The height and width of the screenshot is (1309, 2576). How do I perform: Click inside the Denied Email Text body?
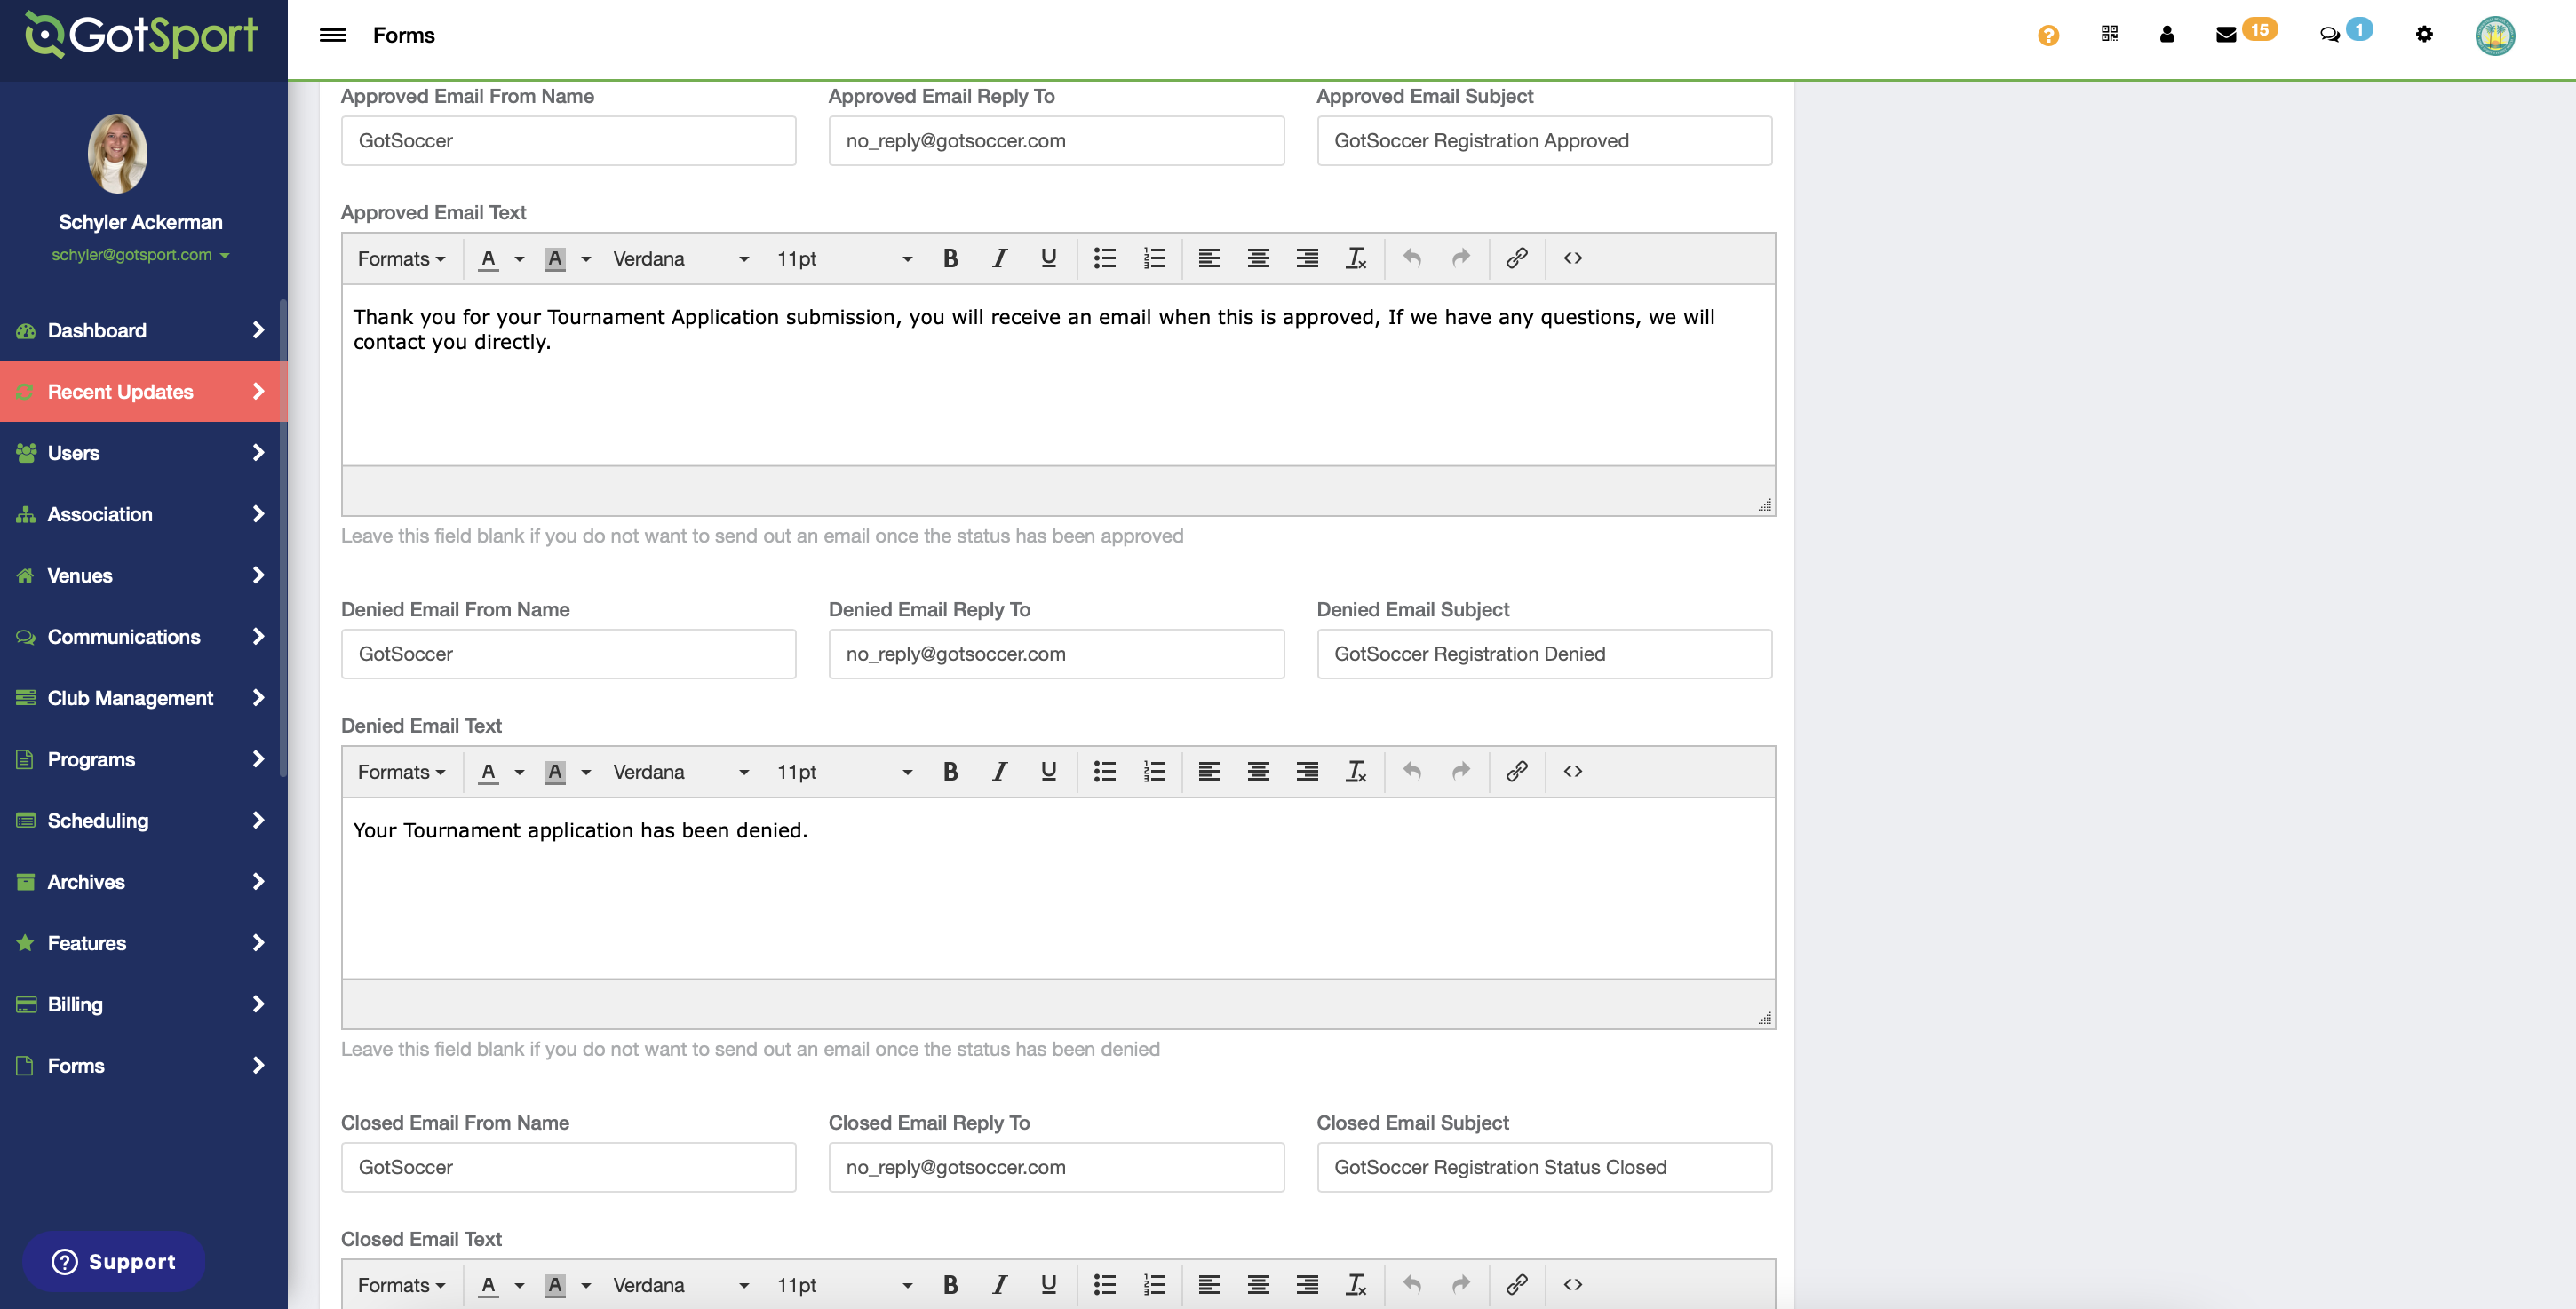point(1058,888)
